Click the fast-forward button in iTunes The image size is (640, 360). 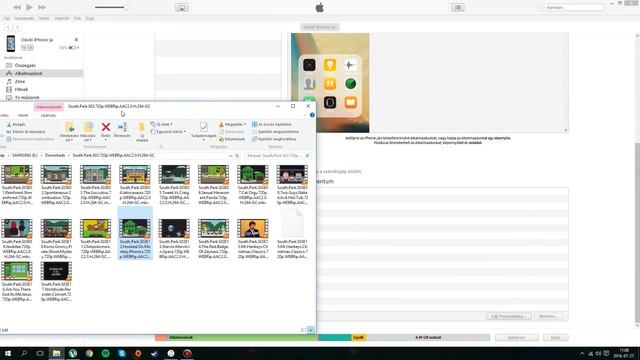(42, 7)
